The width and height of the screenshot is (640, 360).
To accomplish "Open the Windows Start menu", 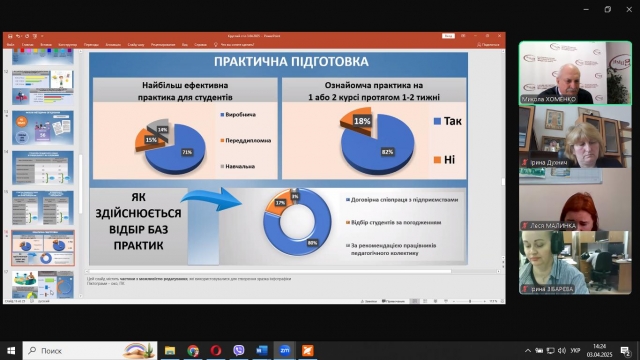I will pos(11,351).
